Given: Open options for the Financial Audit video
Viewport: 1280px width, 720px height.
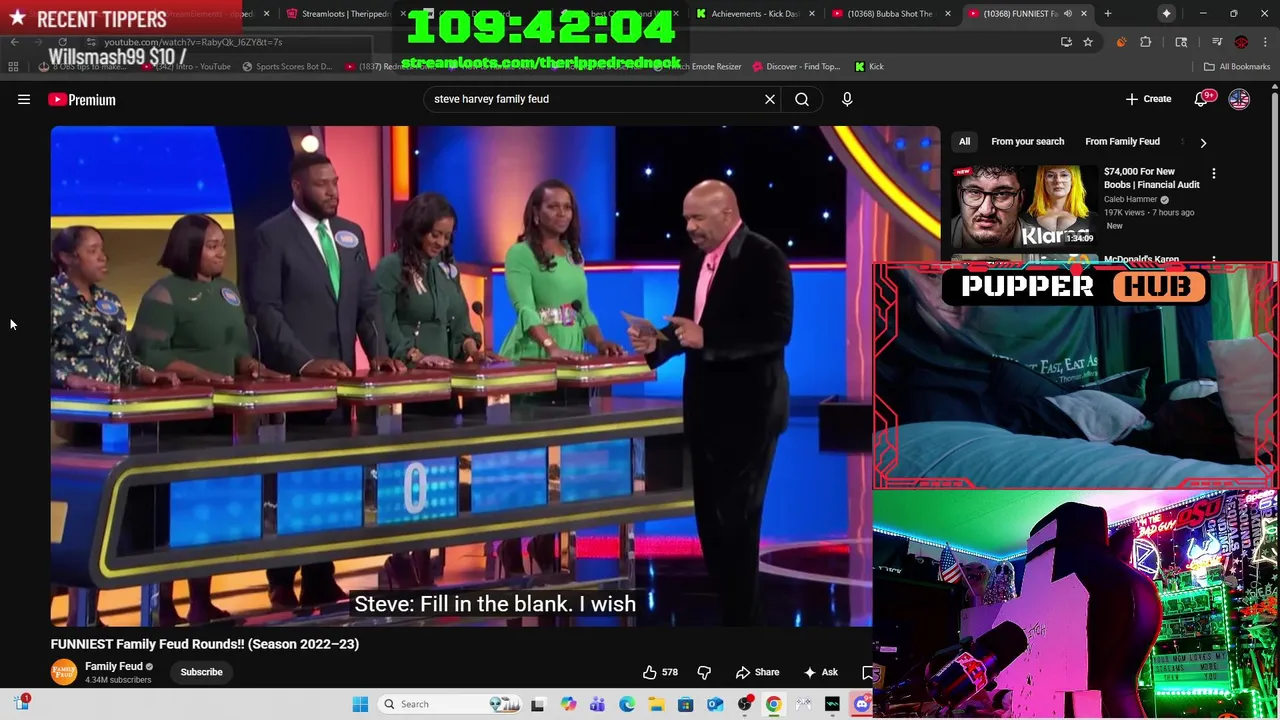Looking at the screenshot, I should [1214, 174].
